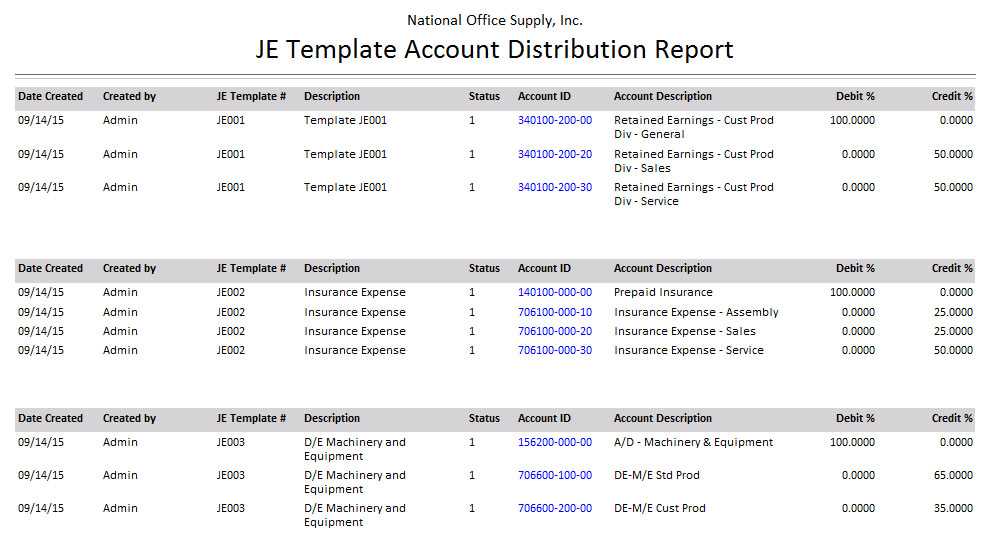Select the Insurance Expense - Assembly description
This screenshot has width=992, height=552.
coord(696,312)
